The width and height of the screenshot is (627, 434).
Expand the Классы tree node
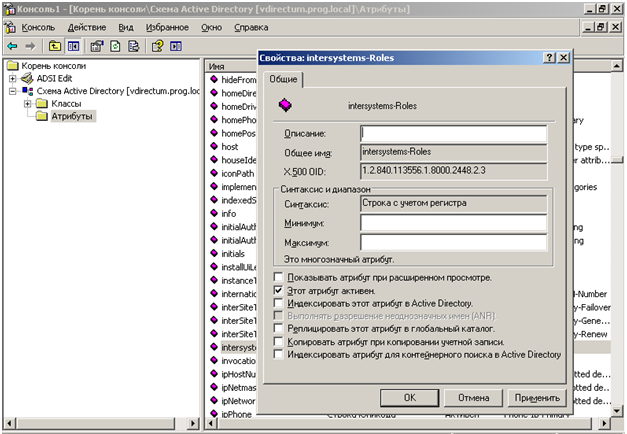click(28, 104)
